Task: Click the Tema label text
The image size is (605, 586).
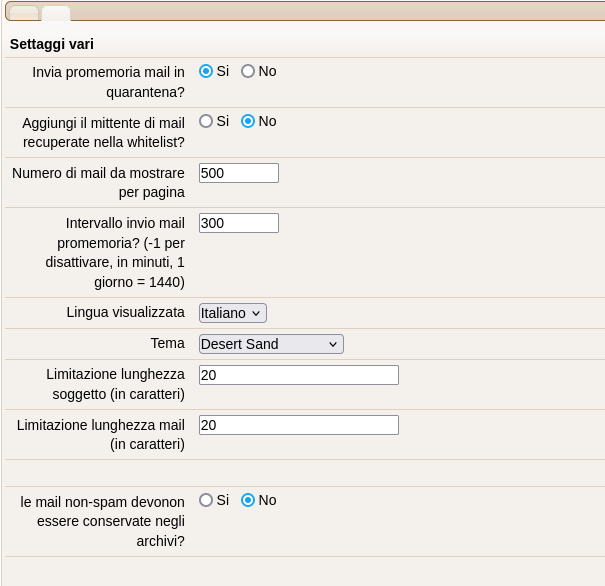Action: (x=167, y=343)
